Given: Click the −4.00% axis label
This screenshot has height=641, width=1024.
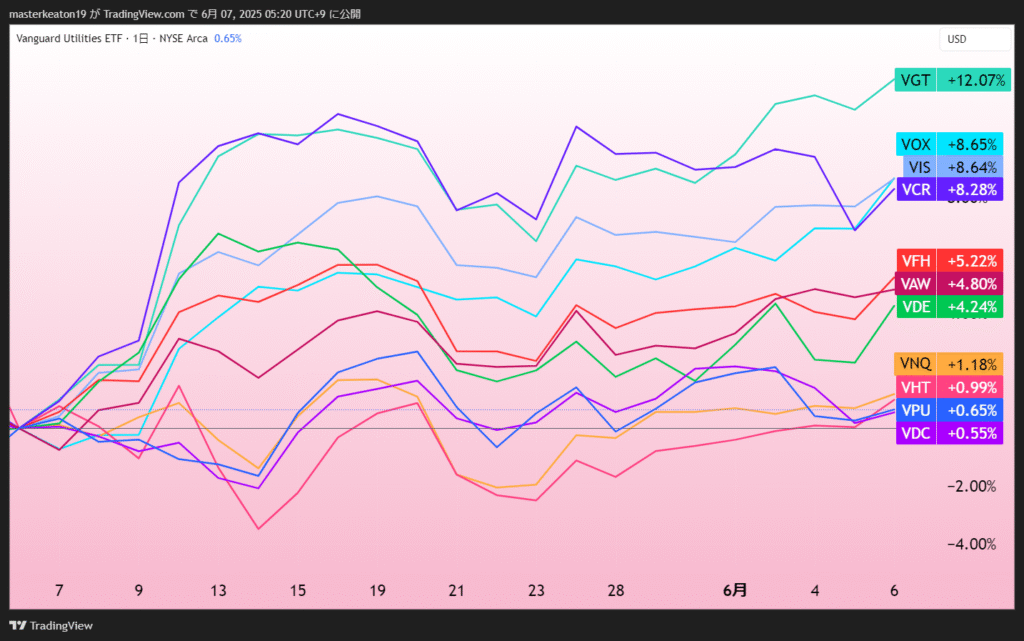Looking at the screenshot, I should click(x=972, y=544).
